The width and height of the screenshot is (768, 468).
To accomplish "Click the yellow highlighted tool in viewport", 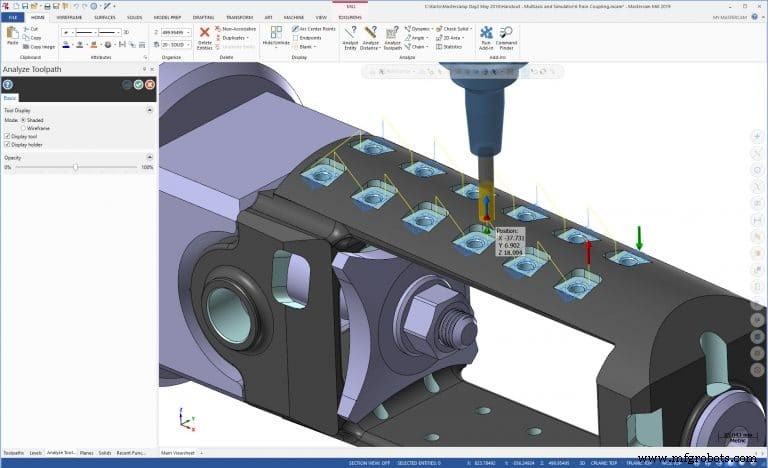I will point(486,201).
